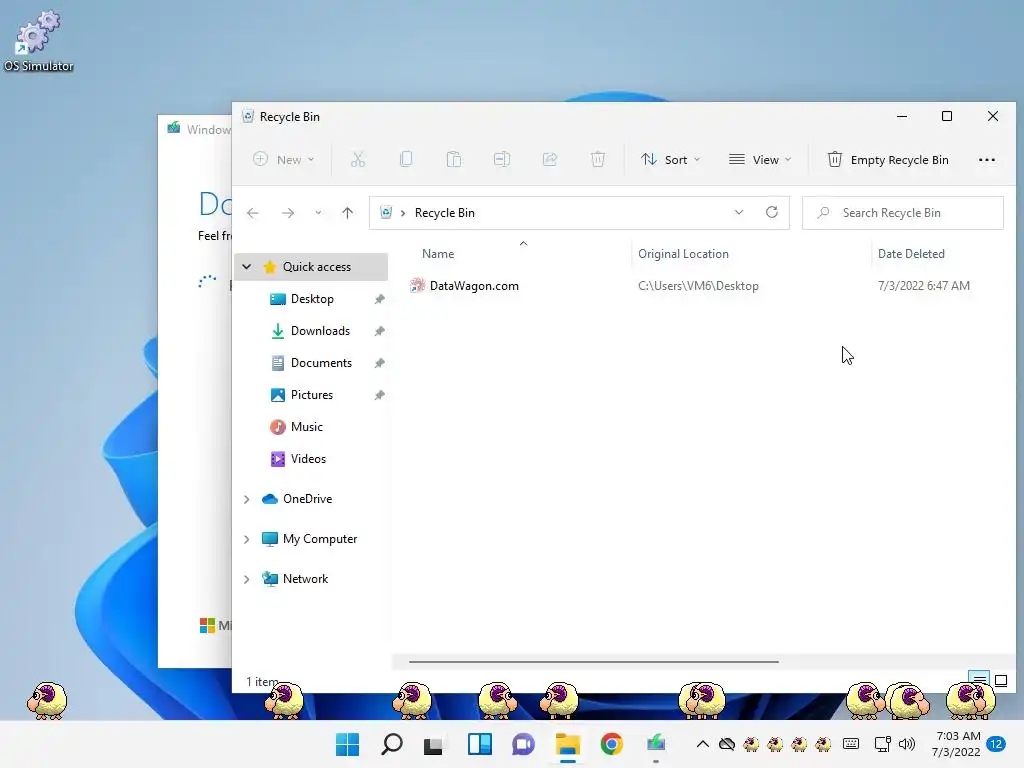Viewport: 1024px width, 768px height.
Task: Open the touch keyboard tray icon
Action: [851, 744]
